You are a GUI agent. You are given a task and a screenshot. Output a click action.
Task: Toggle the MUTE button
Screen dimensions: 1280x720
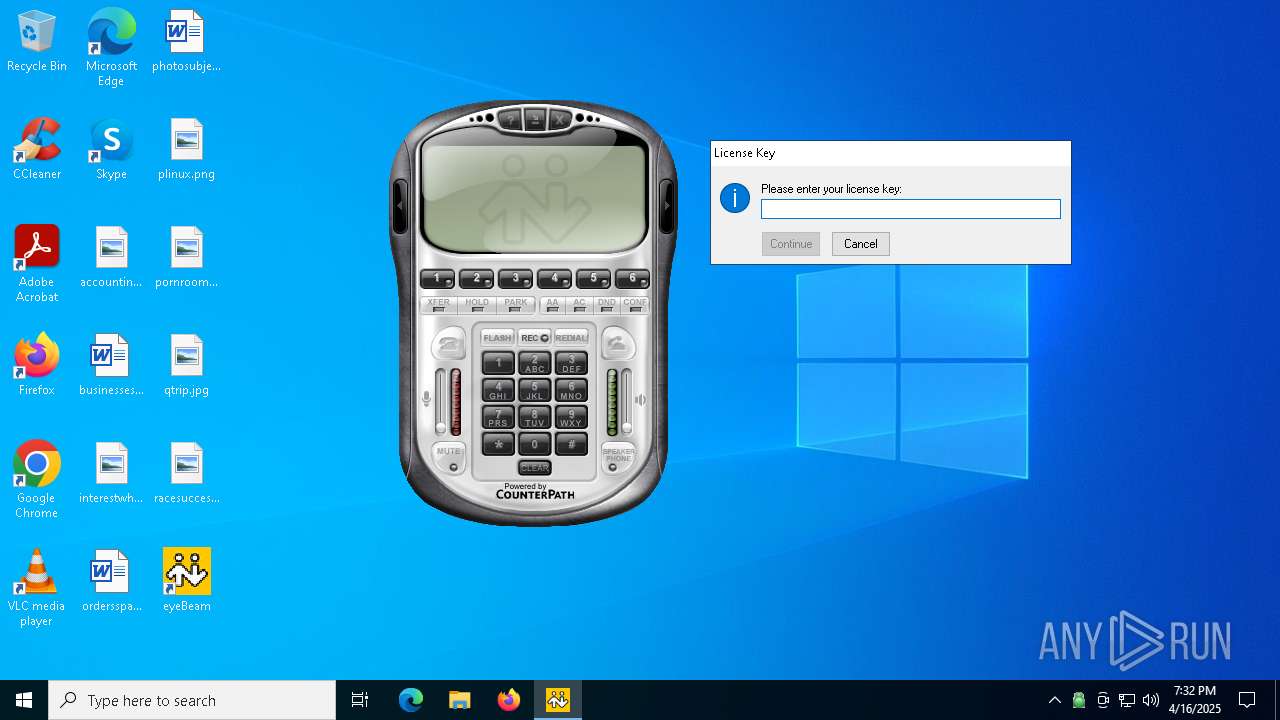[449, 457]
